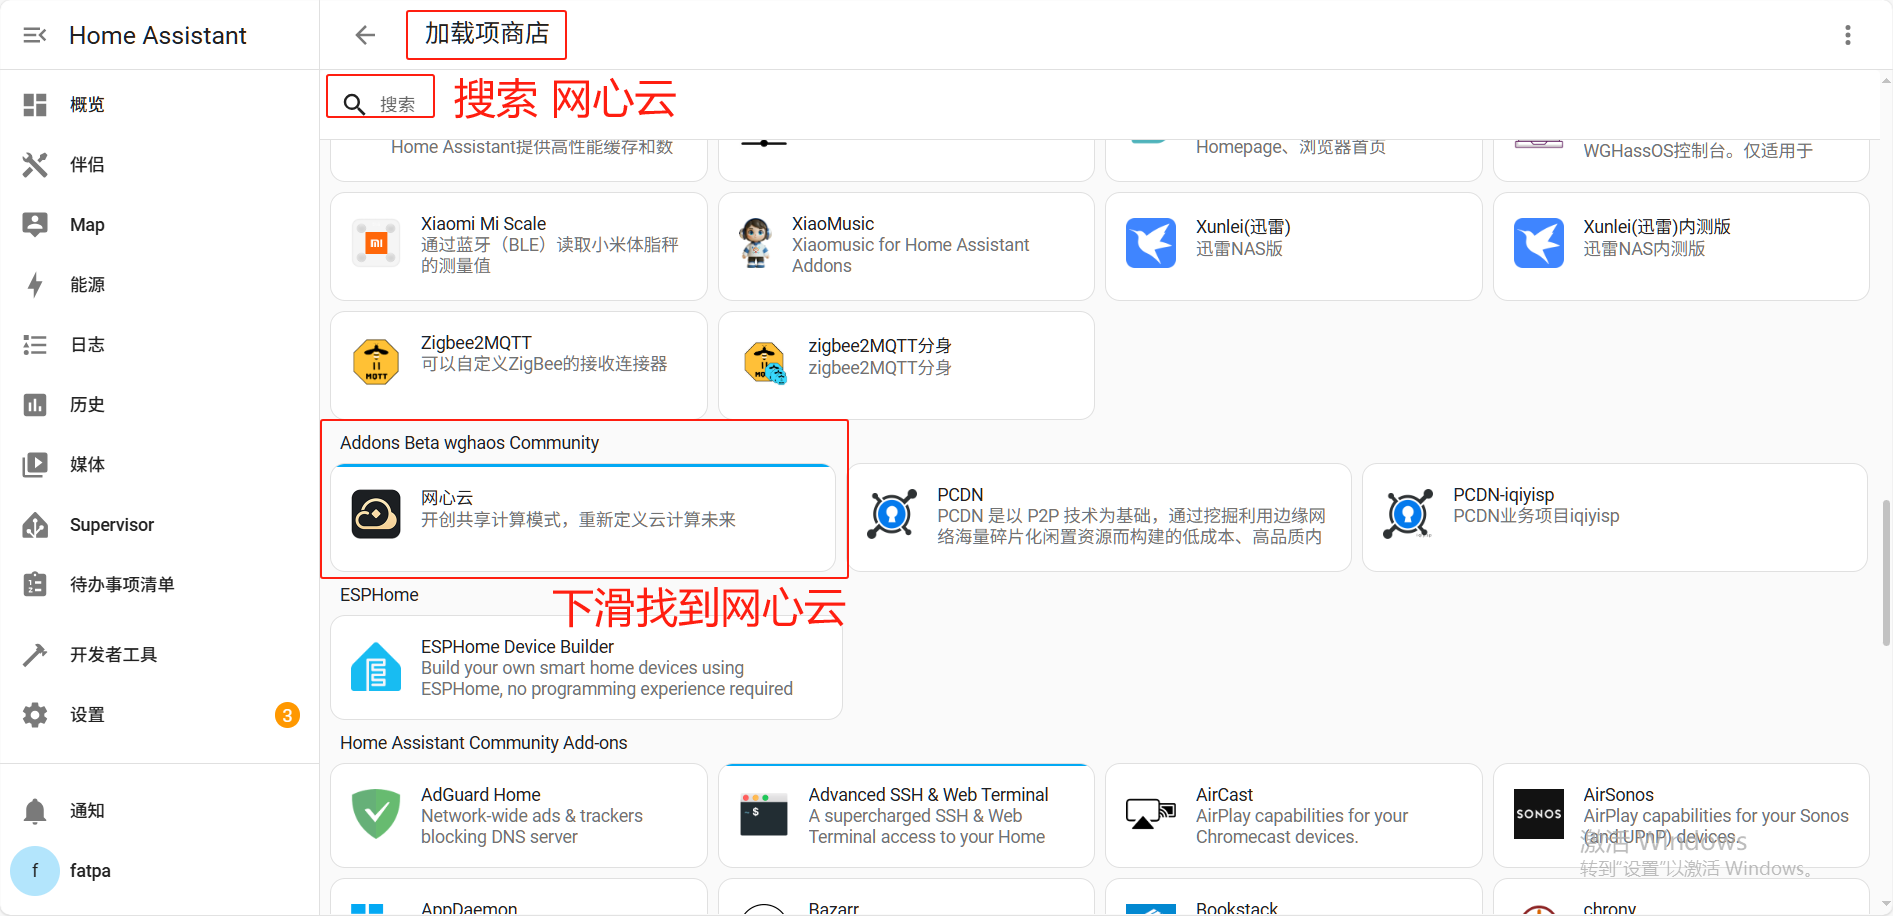Click the AirCast cast icon
The image size is (1893, 916).
[1151, 814]
